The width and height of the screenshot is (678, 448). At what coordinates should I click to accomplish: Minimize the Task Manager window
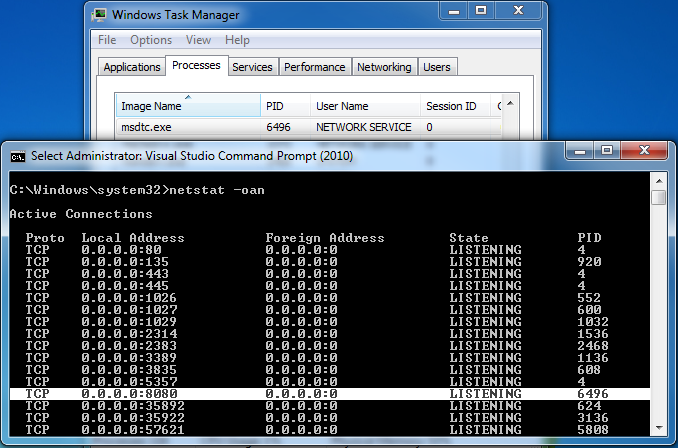(x=454, y=11)
